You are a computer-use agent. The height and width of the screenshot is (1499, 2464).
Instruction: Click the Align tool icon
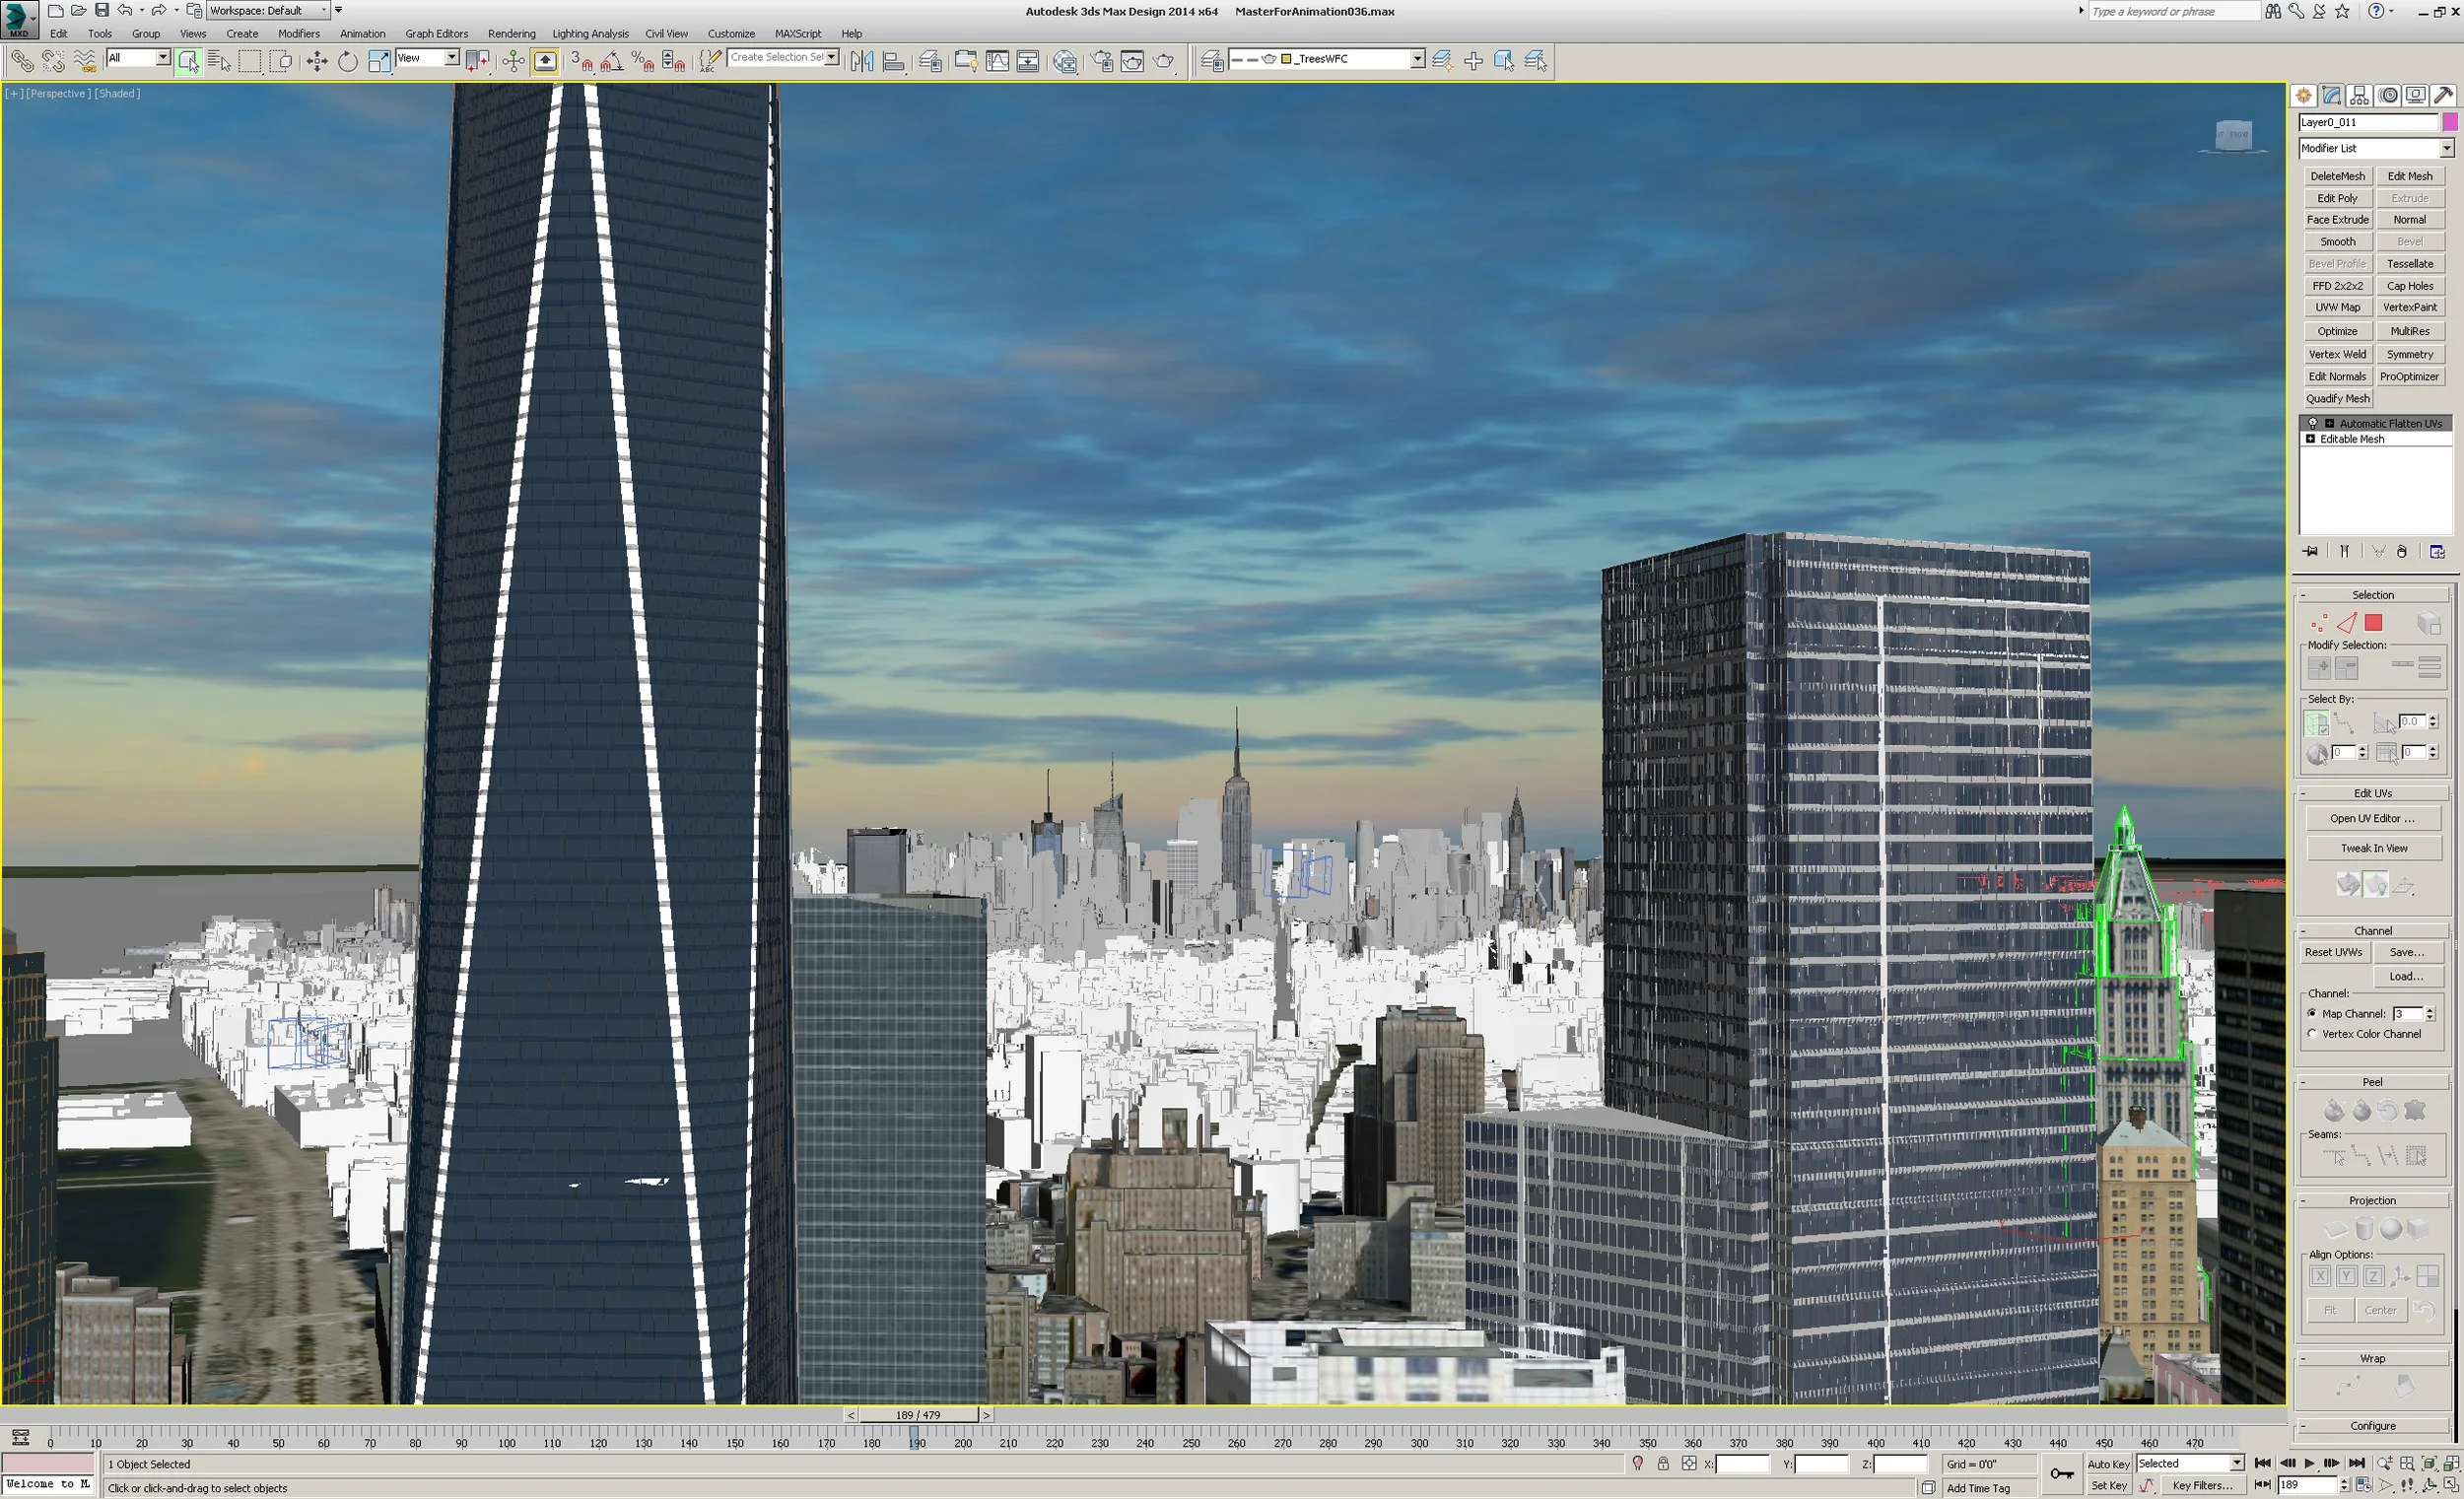[893, 61]
